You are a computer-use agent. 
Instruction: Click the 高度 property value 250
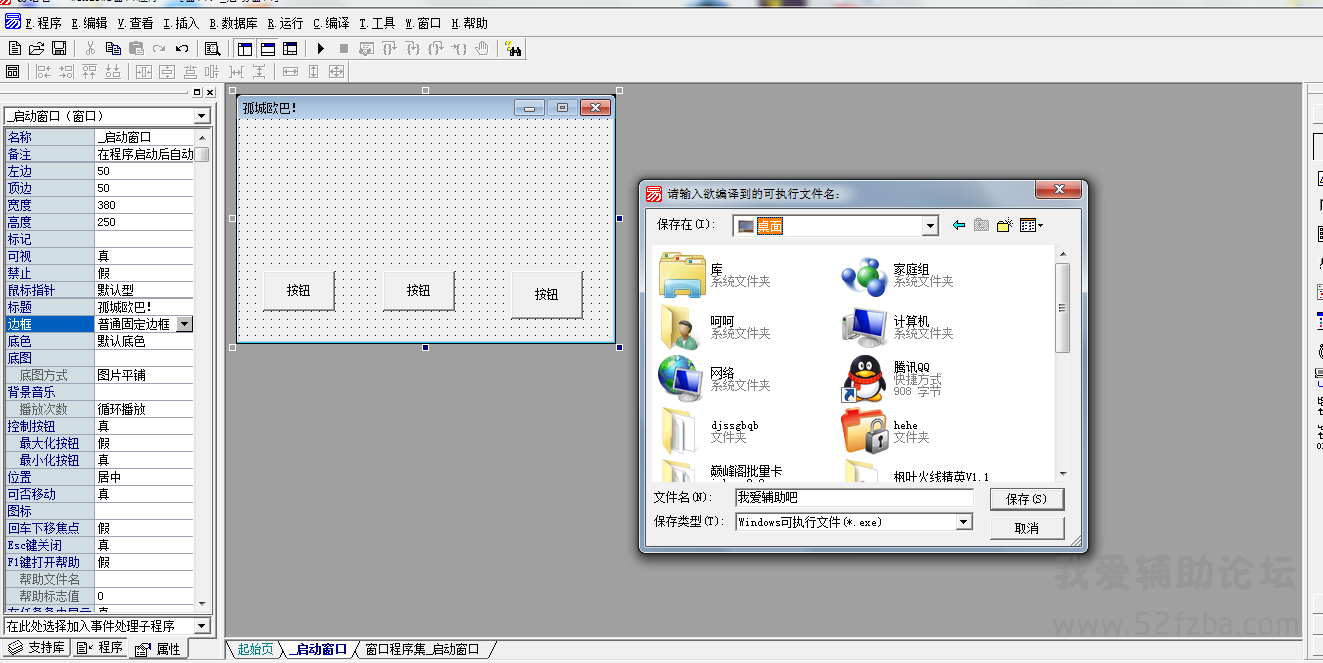click(x=144, y=222)
